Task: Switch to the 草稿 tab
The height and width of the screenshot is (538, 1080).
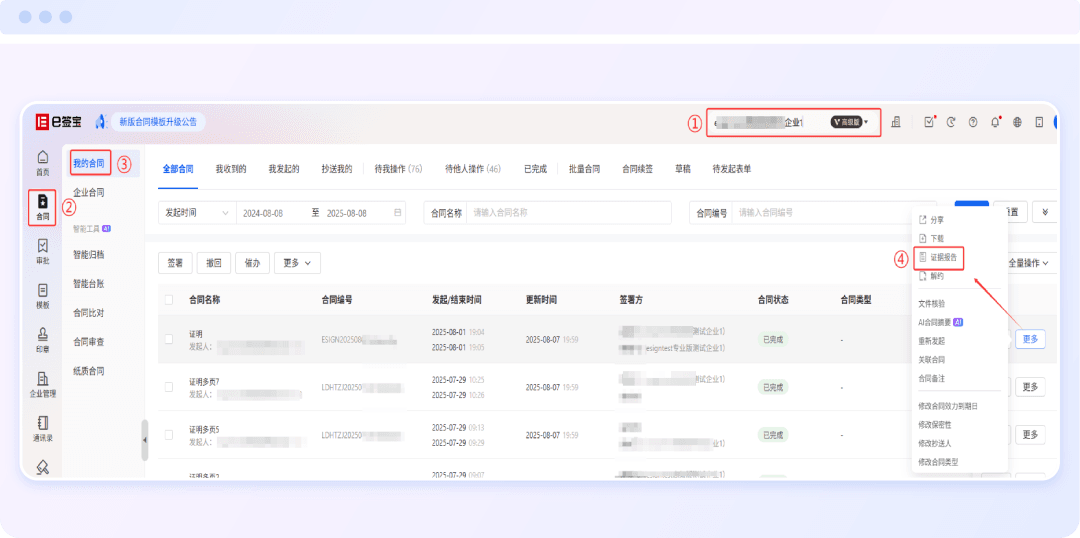Action: [x=683, y=169]
